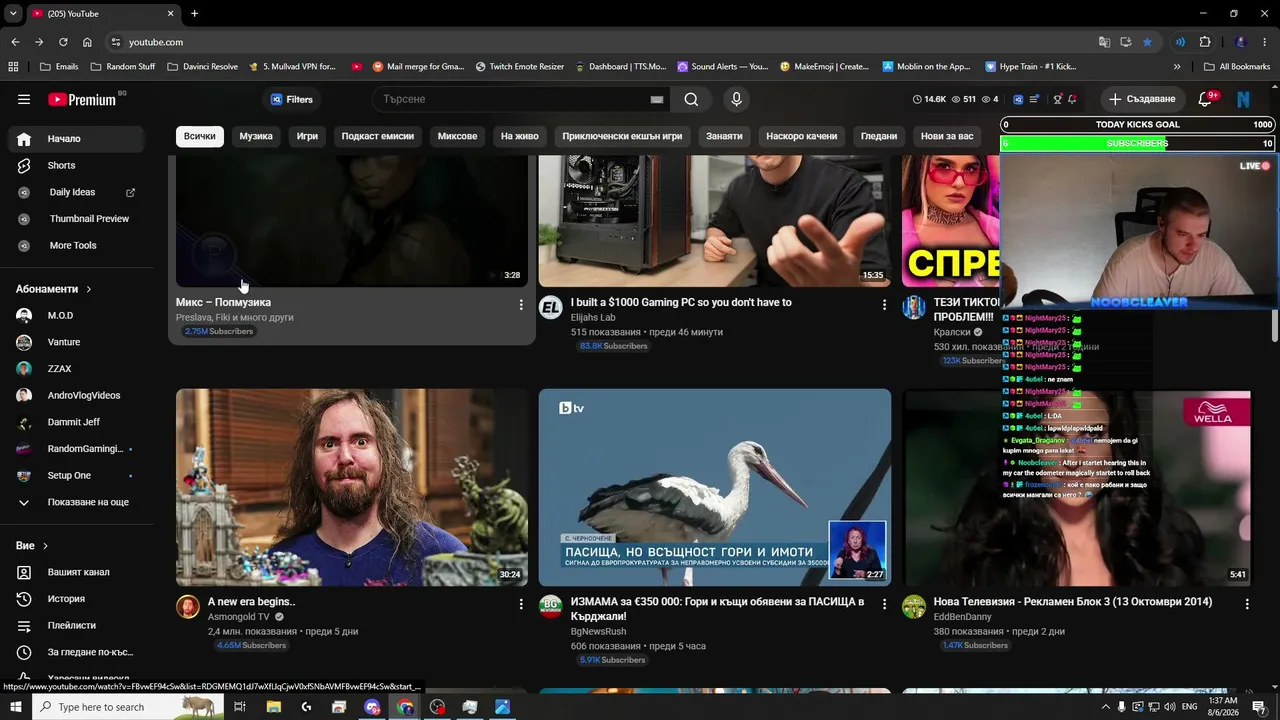Open the AndroVlogVideos subscription channel
The image size is (1280, 720).
coord(78,395)
